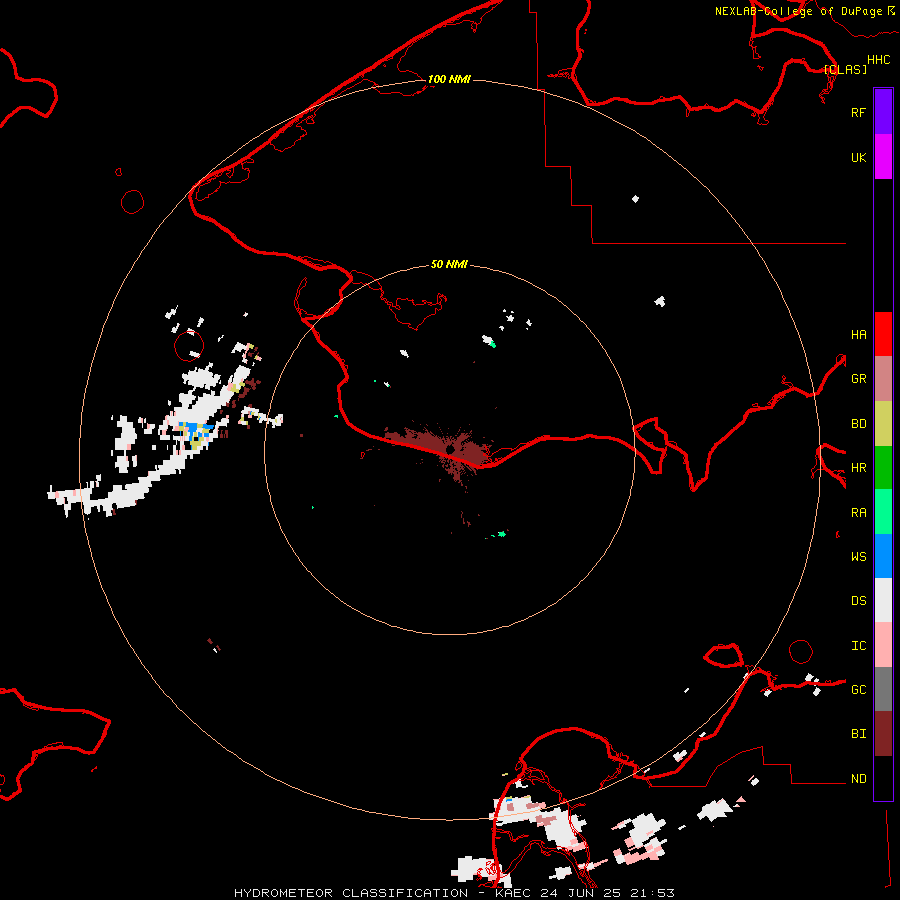The height and width of the screenshot is (900, 900).
Task: Click the yellow BD legend swatch
Action: coord(883,424)
